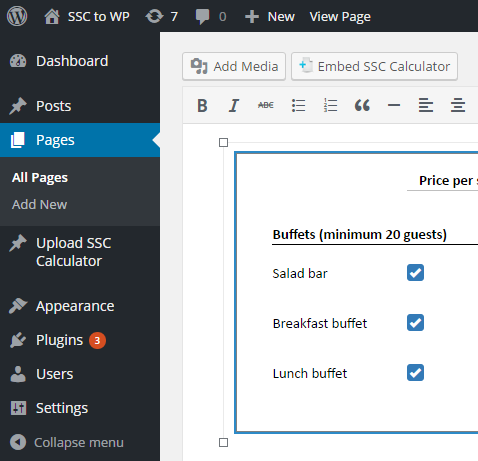Insert a numbered list
Screen dimensions: 478x461
330,106
